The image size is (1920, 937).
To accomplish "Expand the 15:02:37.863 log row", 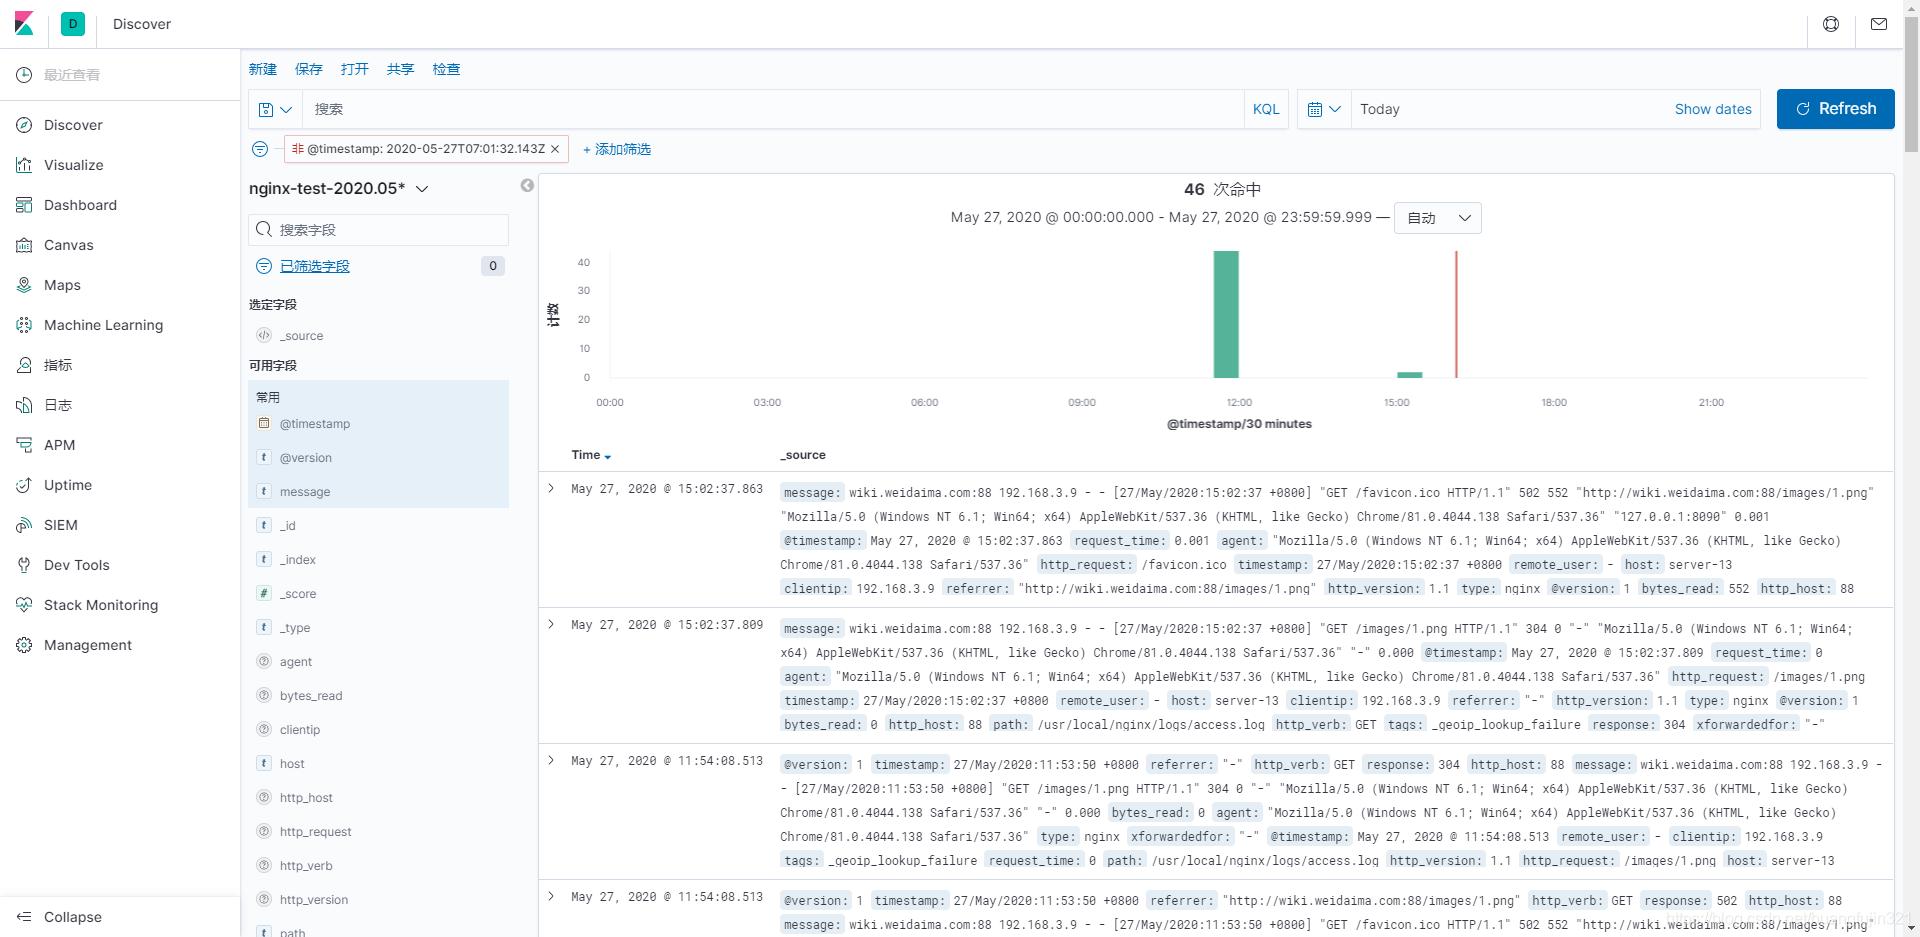I will tap(551, 489).
